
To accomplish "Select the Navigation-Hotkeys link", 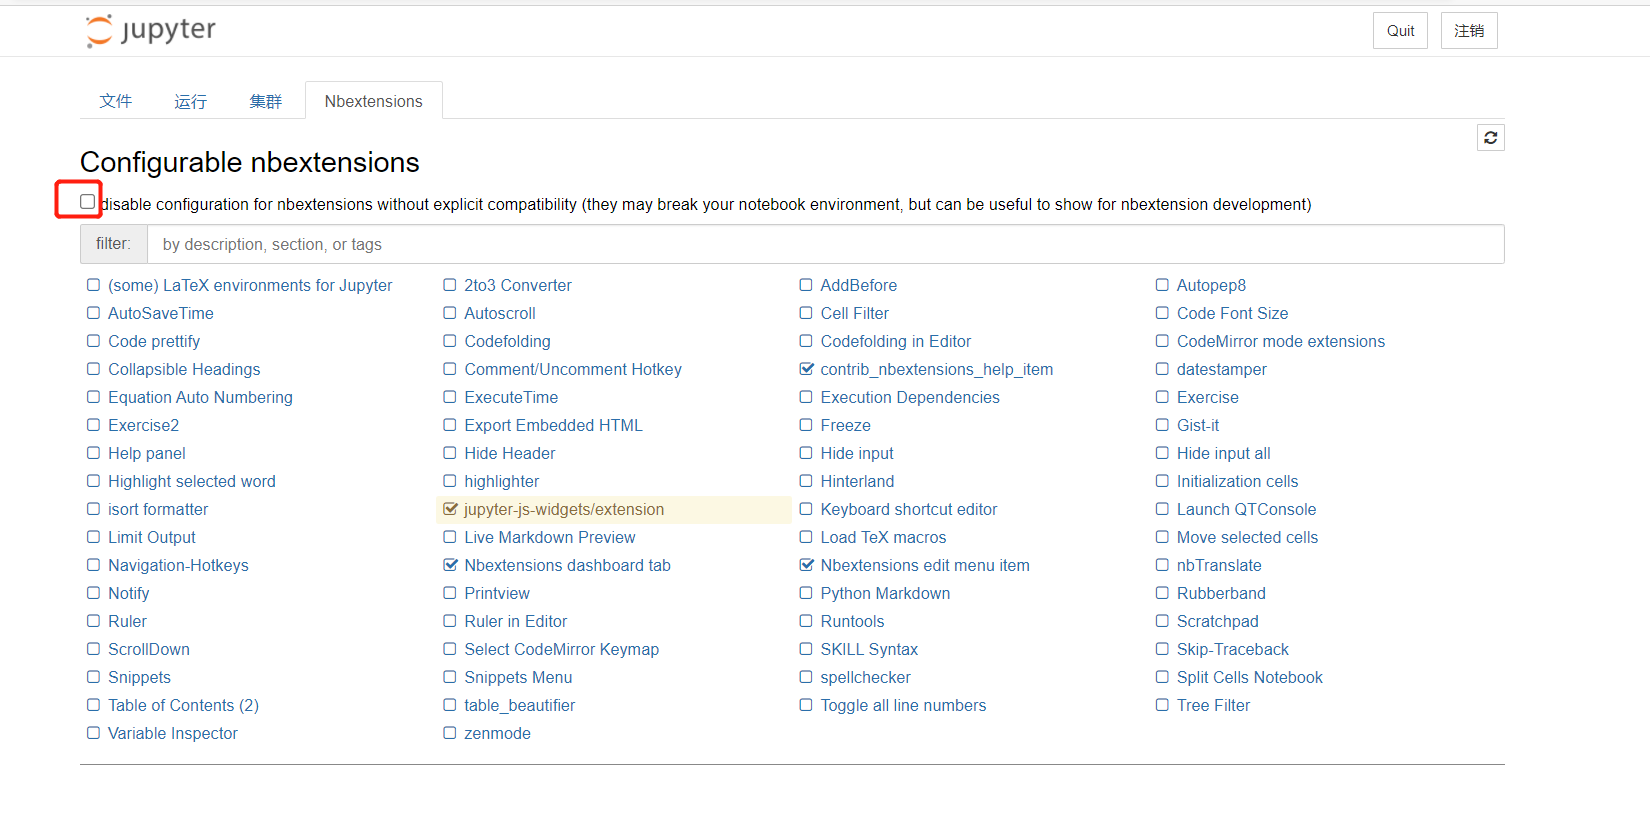I will 178,565.
